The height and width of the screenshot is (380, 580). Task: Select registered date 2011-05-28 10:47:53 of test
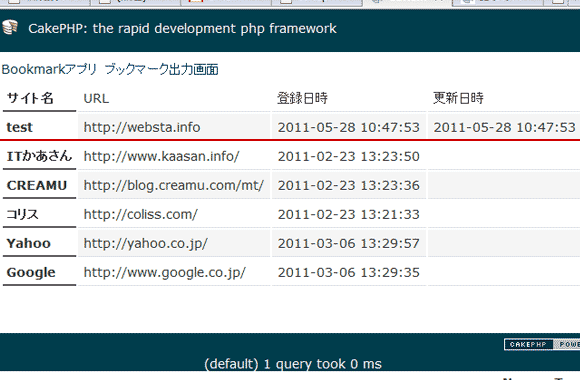click(349, 127)
